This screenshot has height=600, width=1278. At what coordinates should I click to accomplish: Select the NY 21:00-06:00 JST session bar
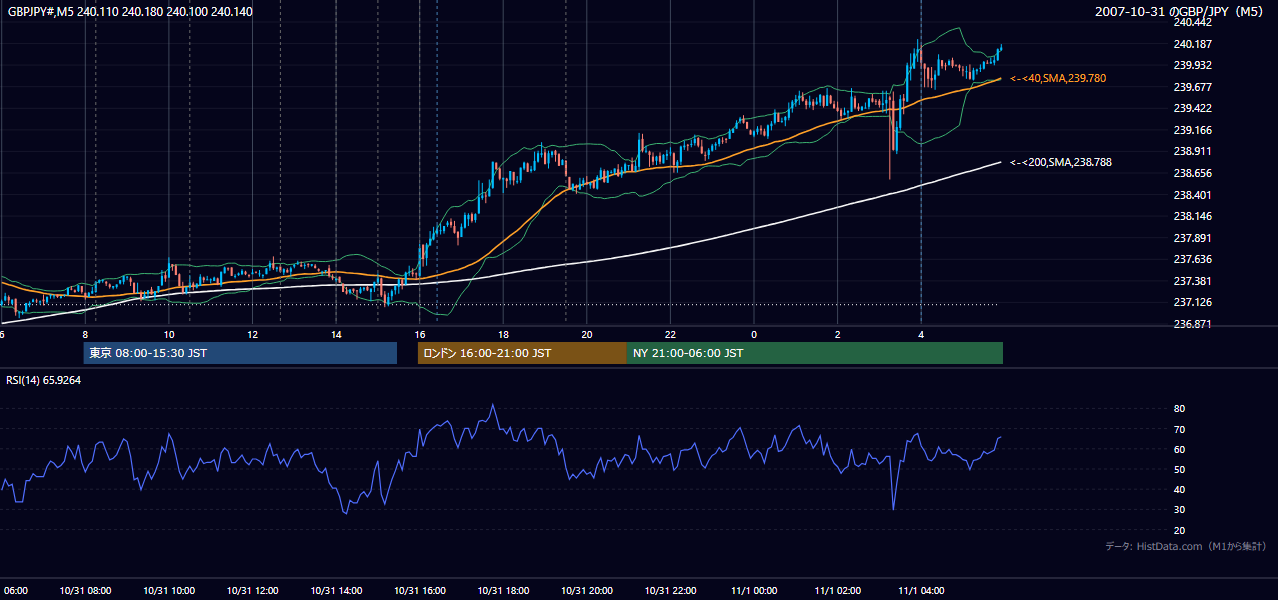pyautogui.click(x=815, y=353)
